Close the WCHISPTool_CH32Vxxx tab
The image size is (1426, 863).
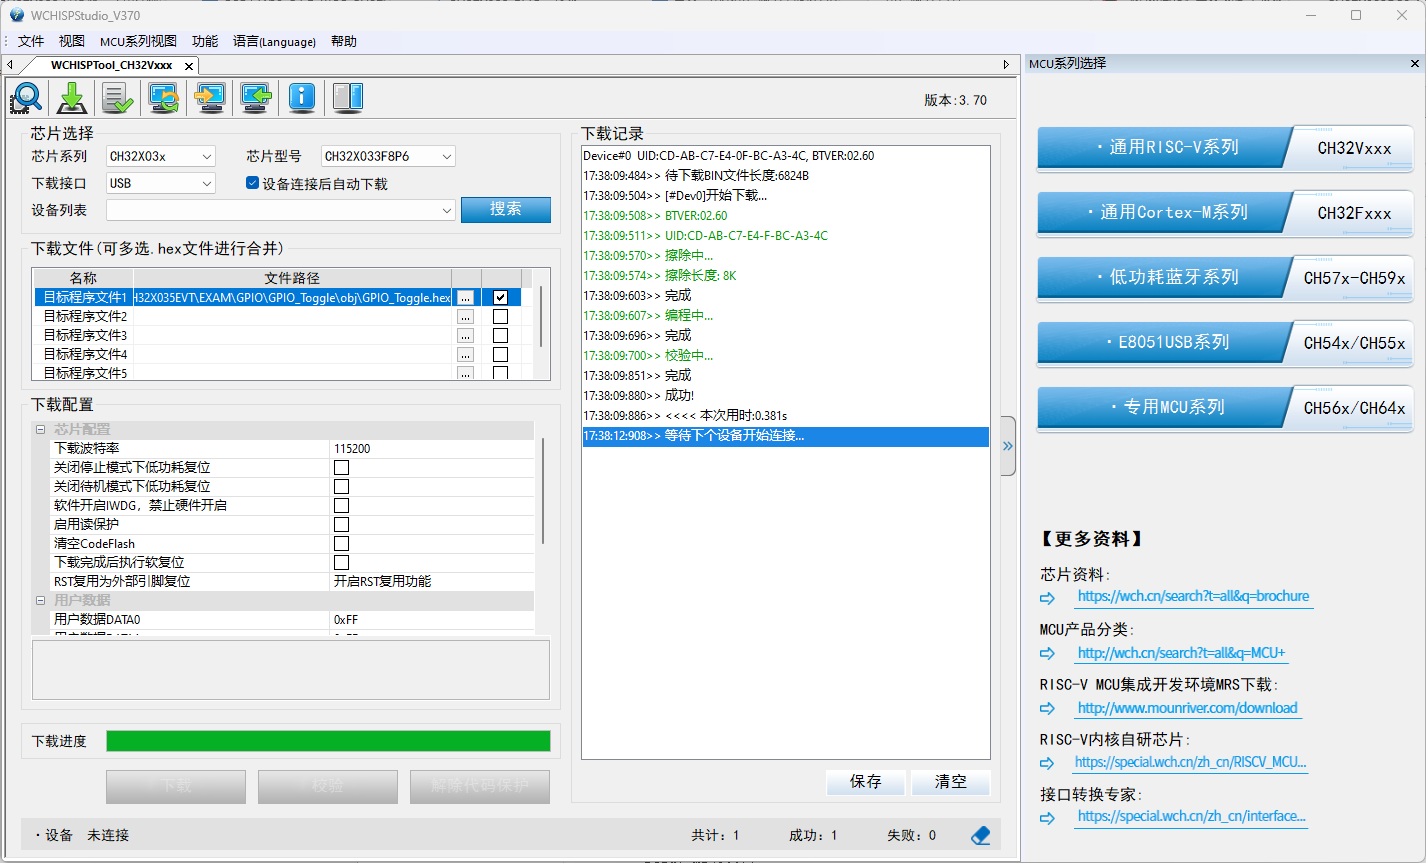pyautogui.click(x=189, y=66)
